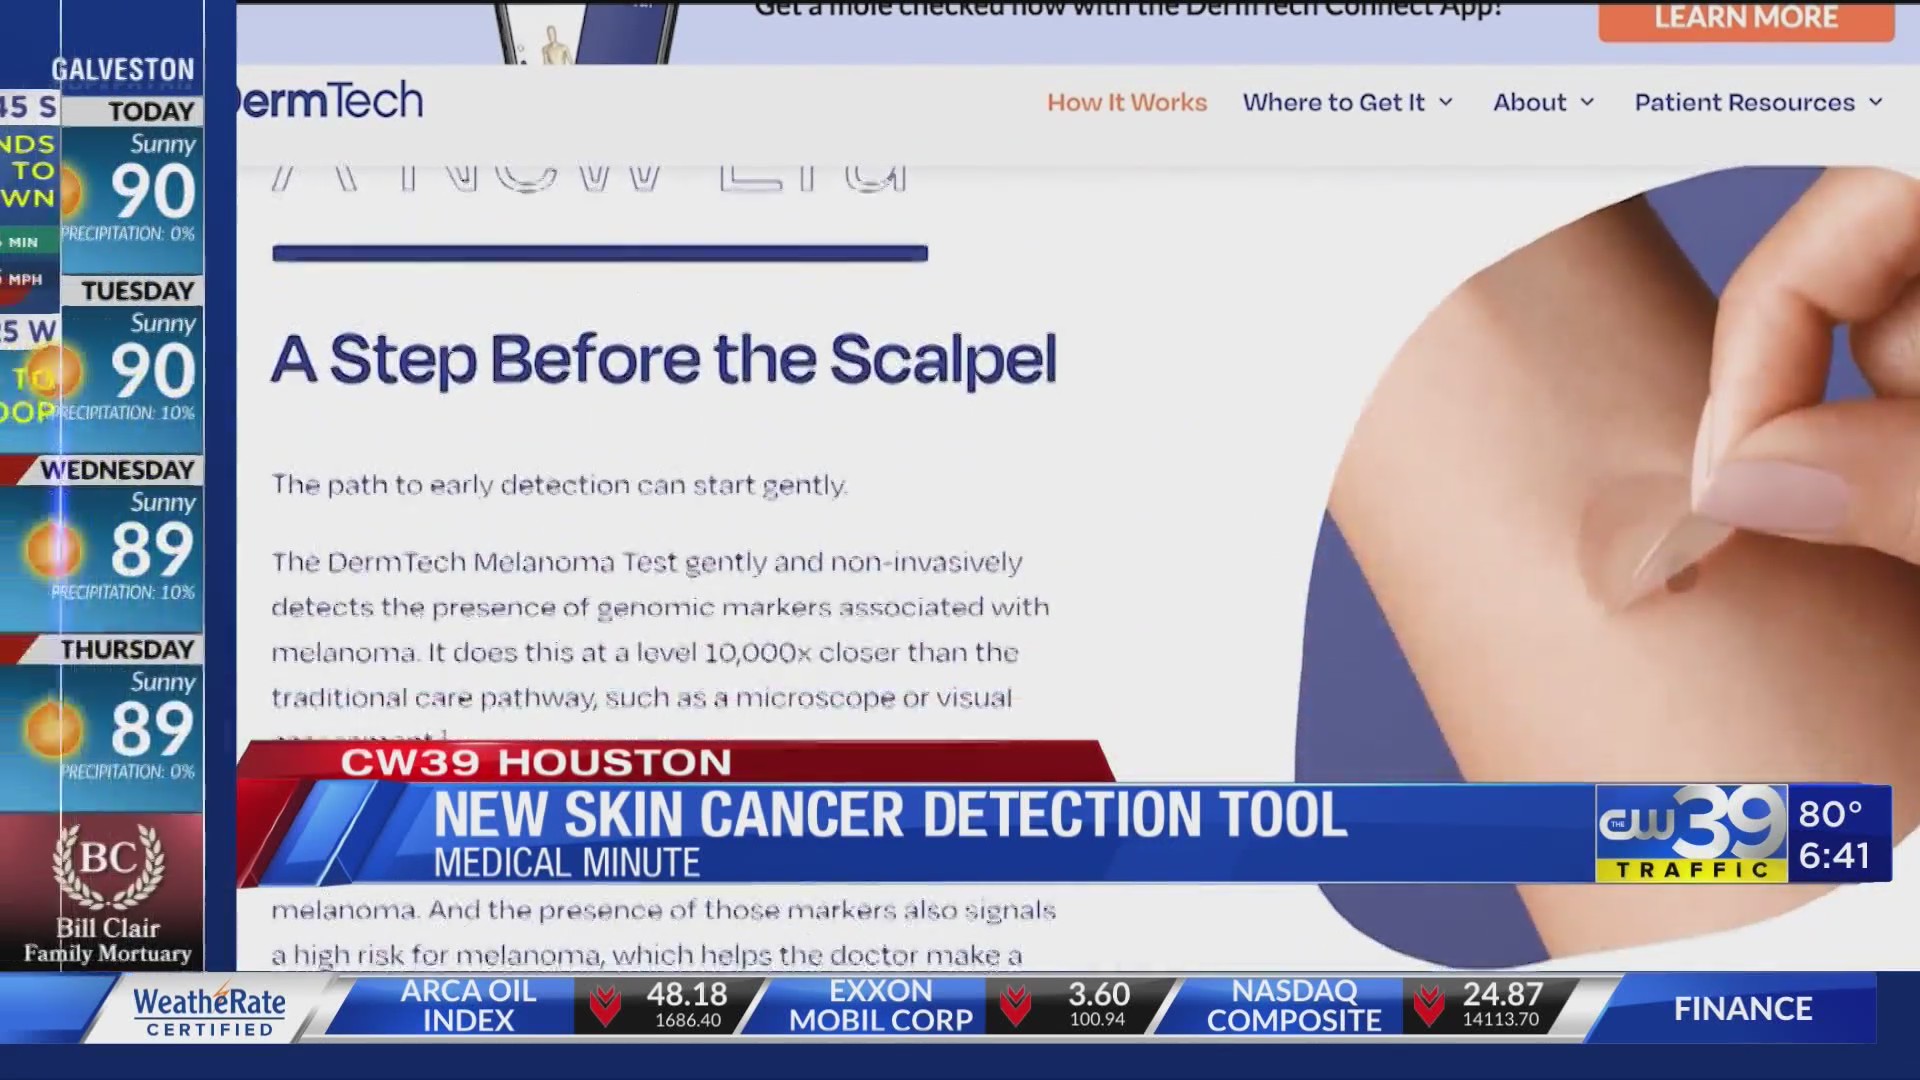Click the FINANCE ticker tab
1920x1080 pixels.
[1742, 1008]
